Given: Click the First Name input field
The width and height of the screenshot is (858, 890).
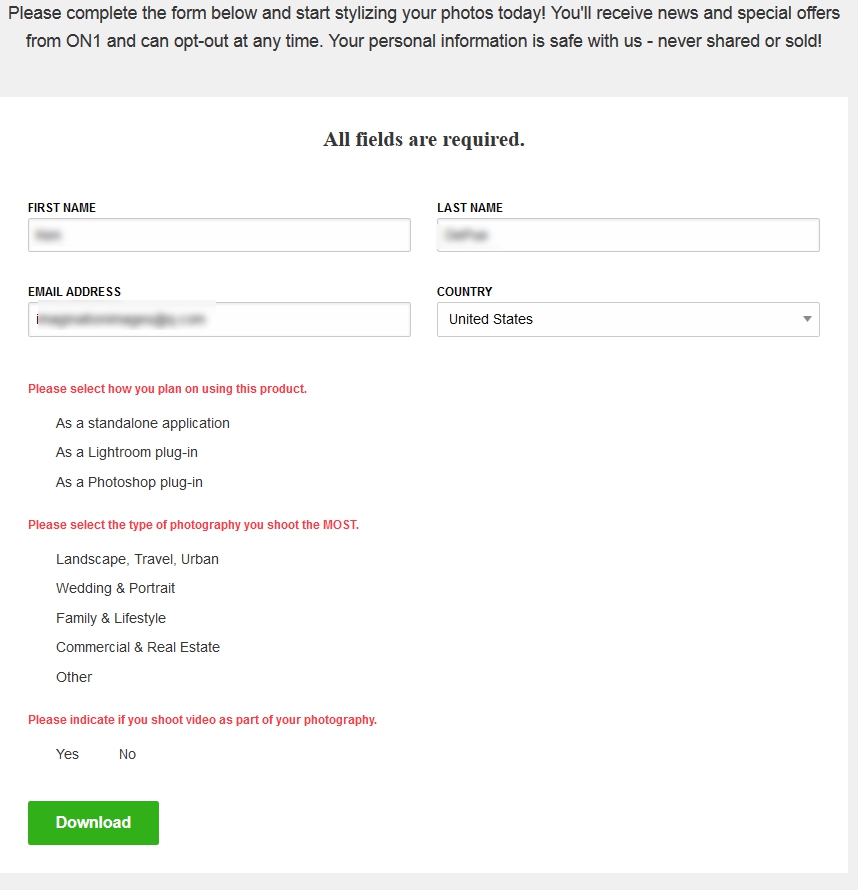Looking at the screenshot, I should 219,235.
